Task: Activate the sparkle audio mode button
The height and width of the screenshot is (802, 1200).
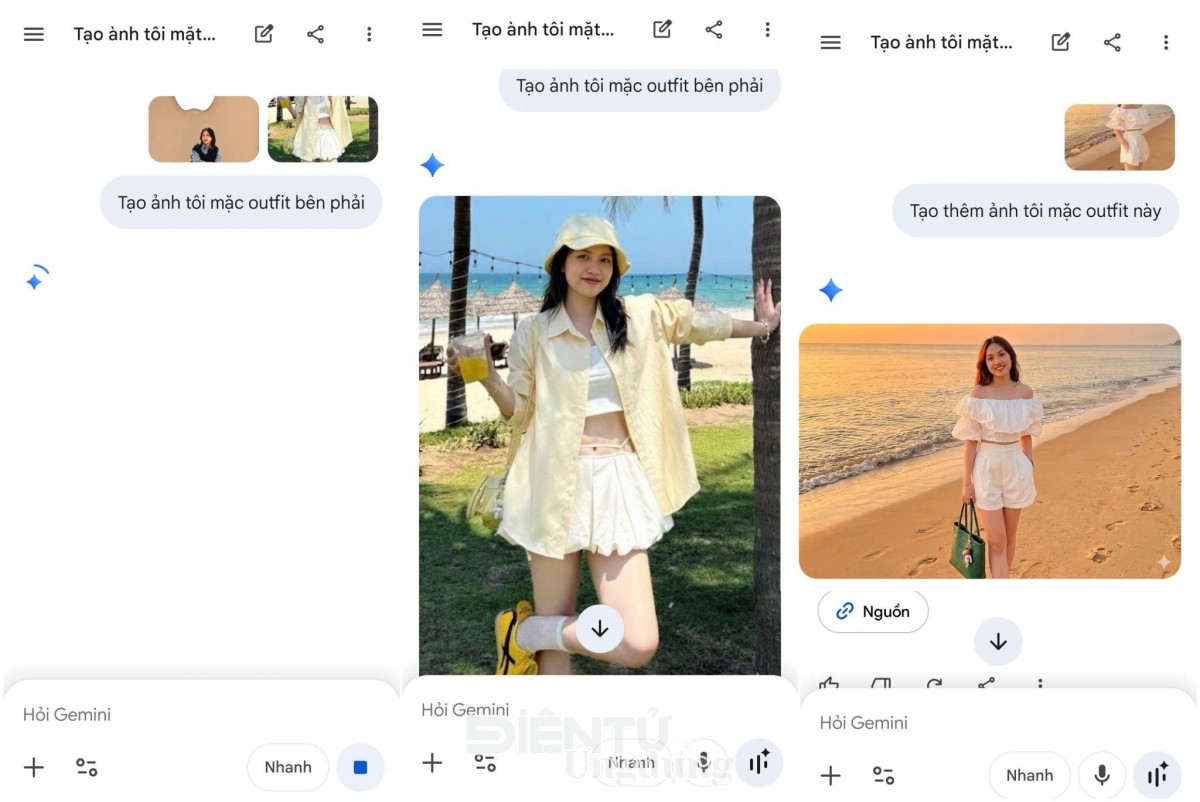Action: tap(758, 762)
